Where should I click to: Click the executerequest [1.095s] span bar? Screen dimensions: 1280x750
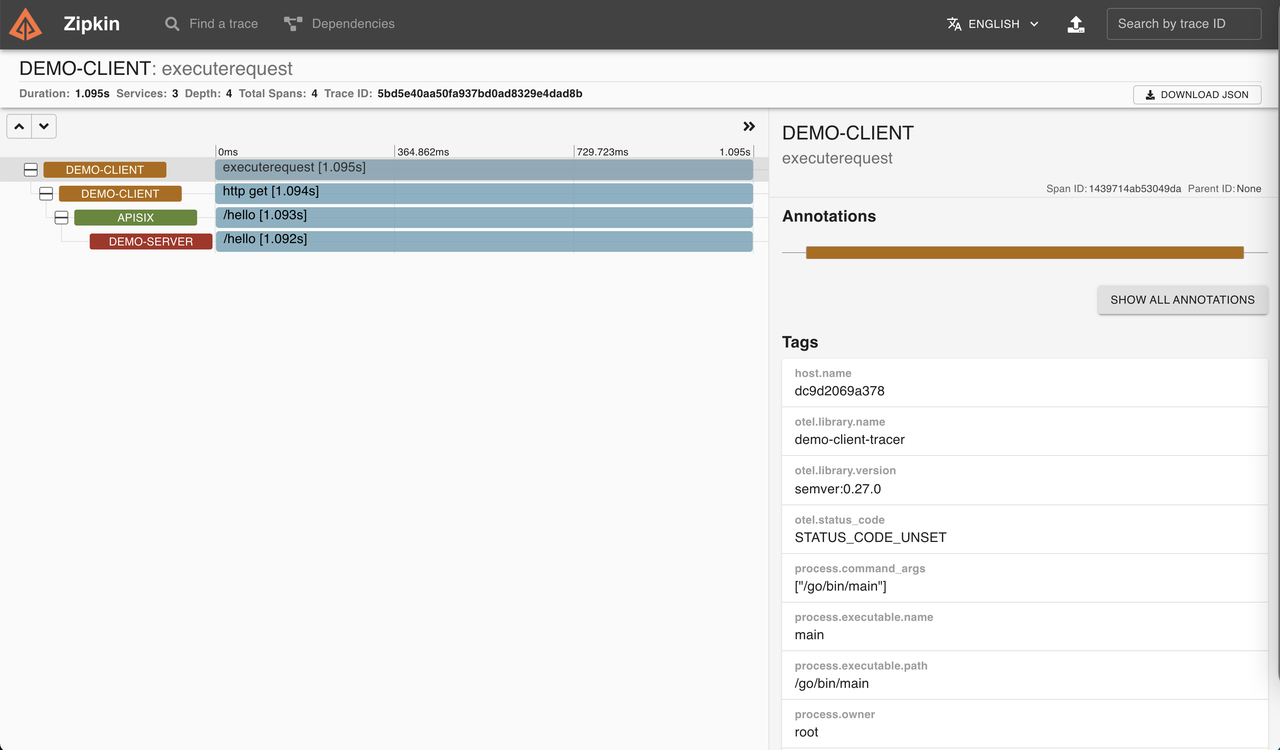pos(484,169)
